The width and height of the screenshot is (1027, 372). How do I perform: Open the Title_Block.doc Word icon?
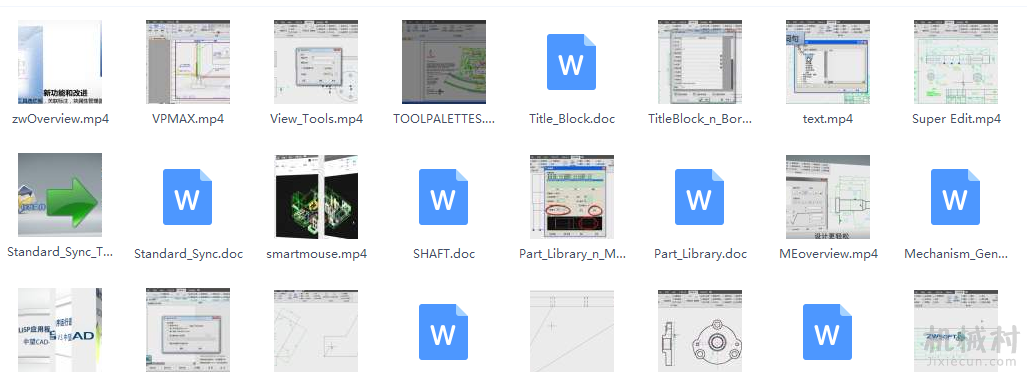point(572,62)
